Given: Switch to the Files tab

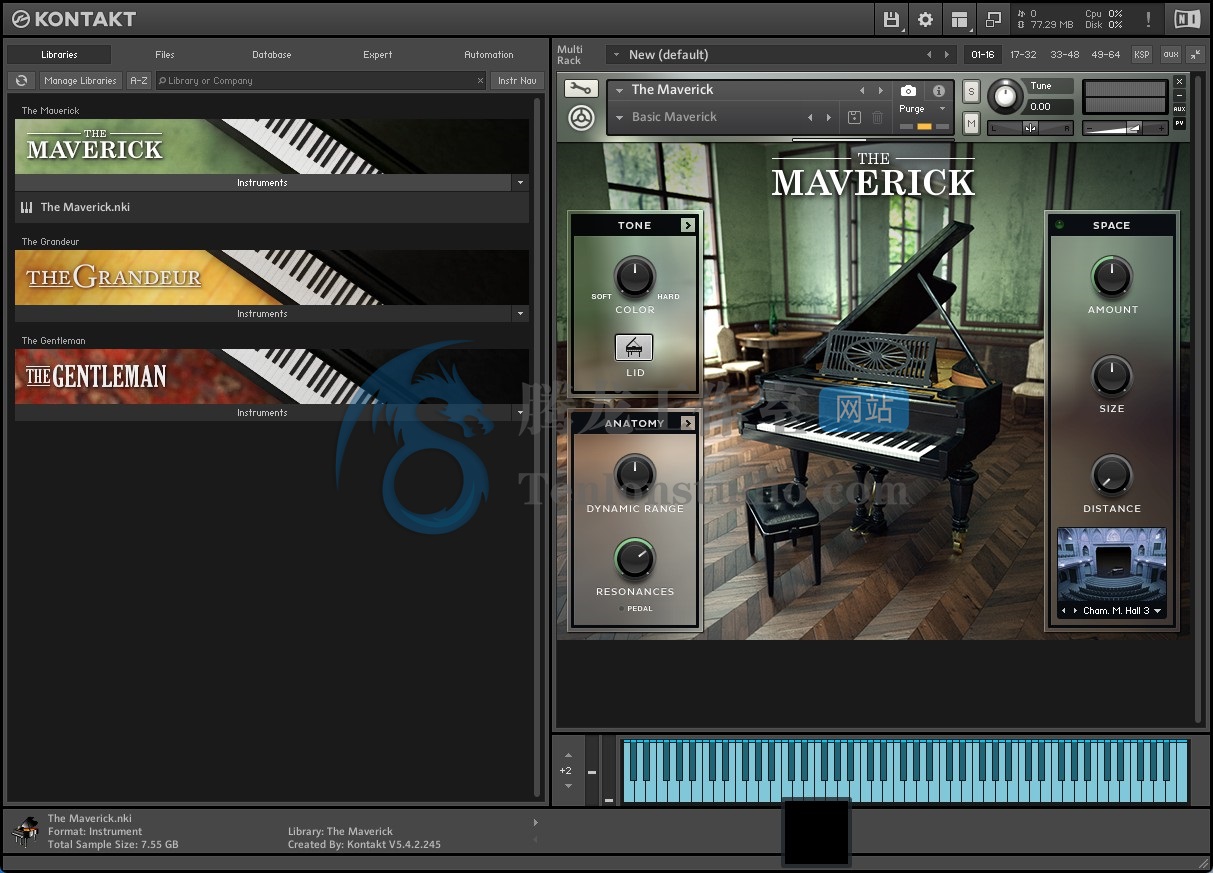Looking at the screenshot, I should pyautogui.click(x=165, y=55).
